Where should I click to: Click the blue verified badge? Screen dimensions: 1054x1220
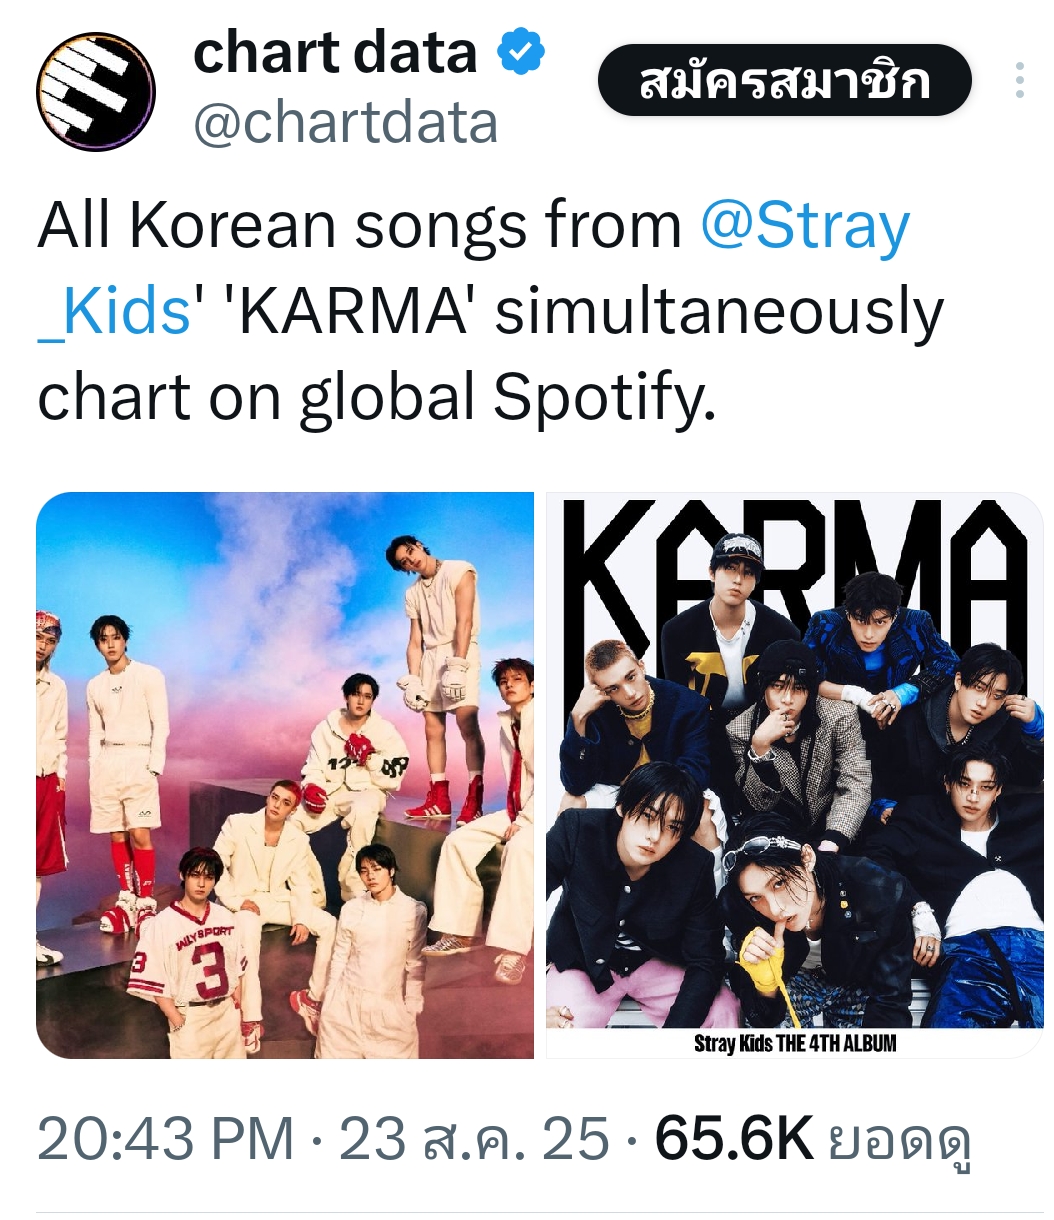pos(521,53)
